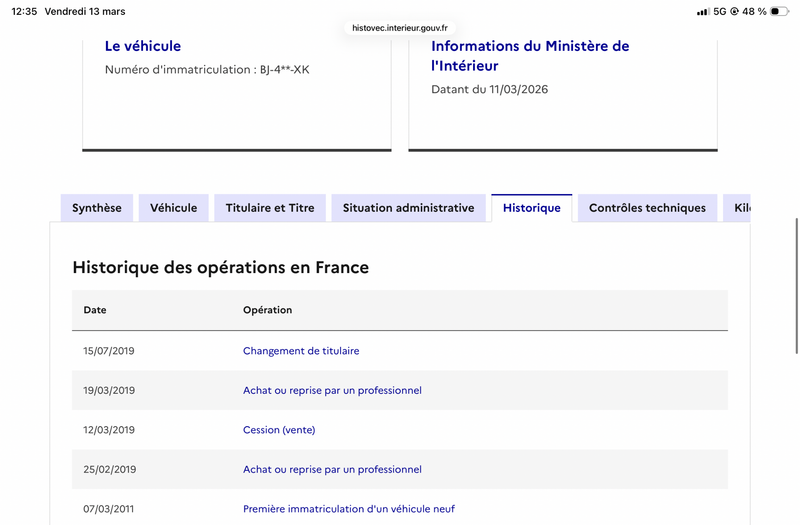Select the Historique tab
Viewport: 800px width, 525px height.
tap(532, 208)
